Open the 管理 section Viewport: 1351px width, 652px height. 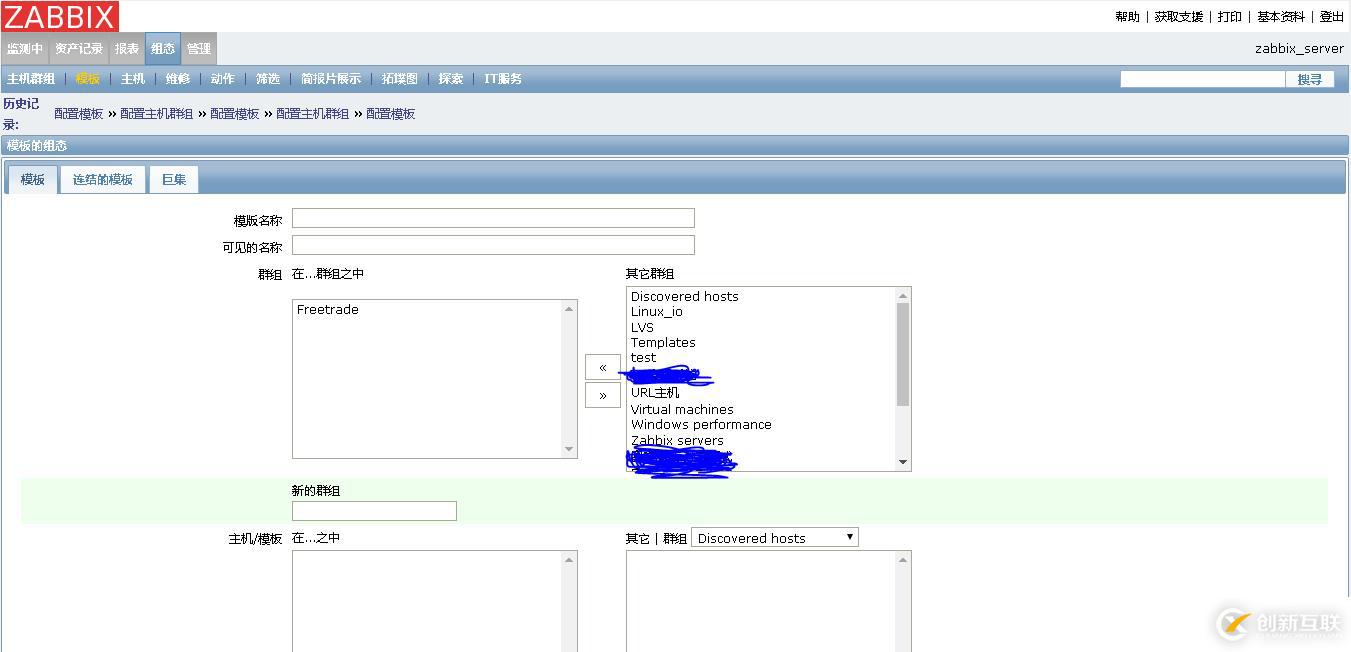(x=198, y=47)
